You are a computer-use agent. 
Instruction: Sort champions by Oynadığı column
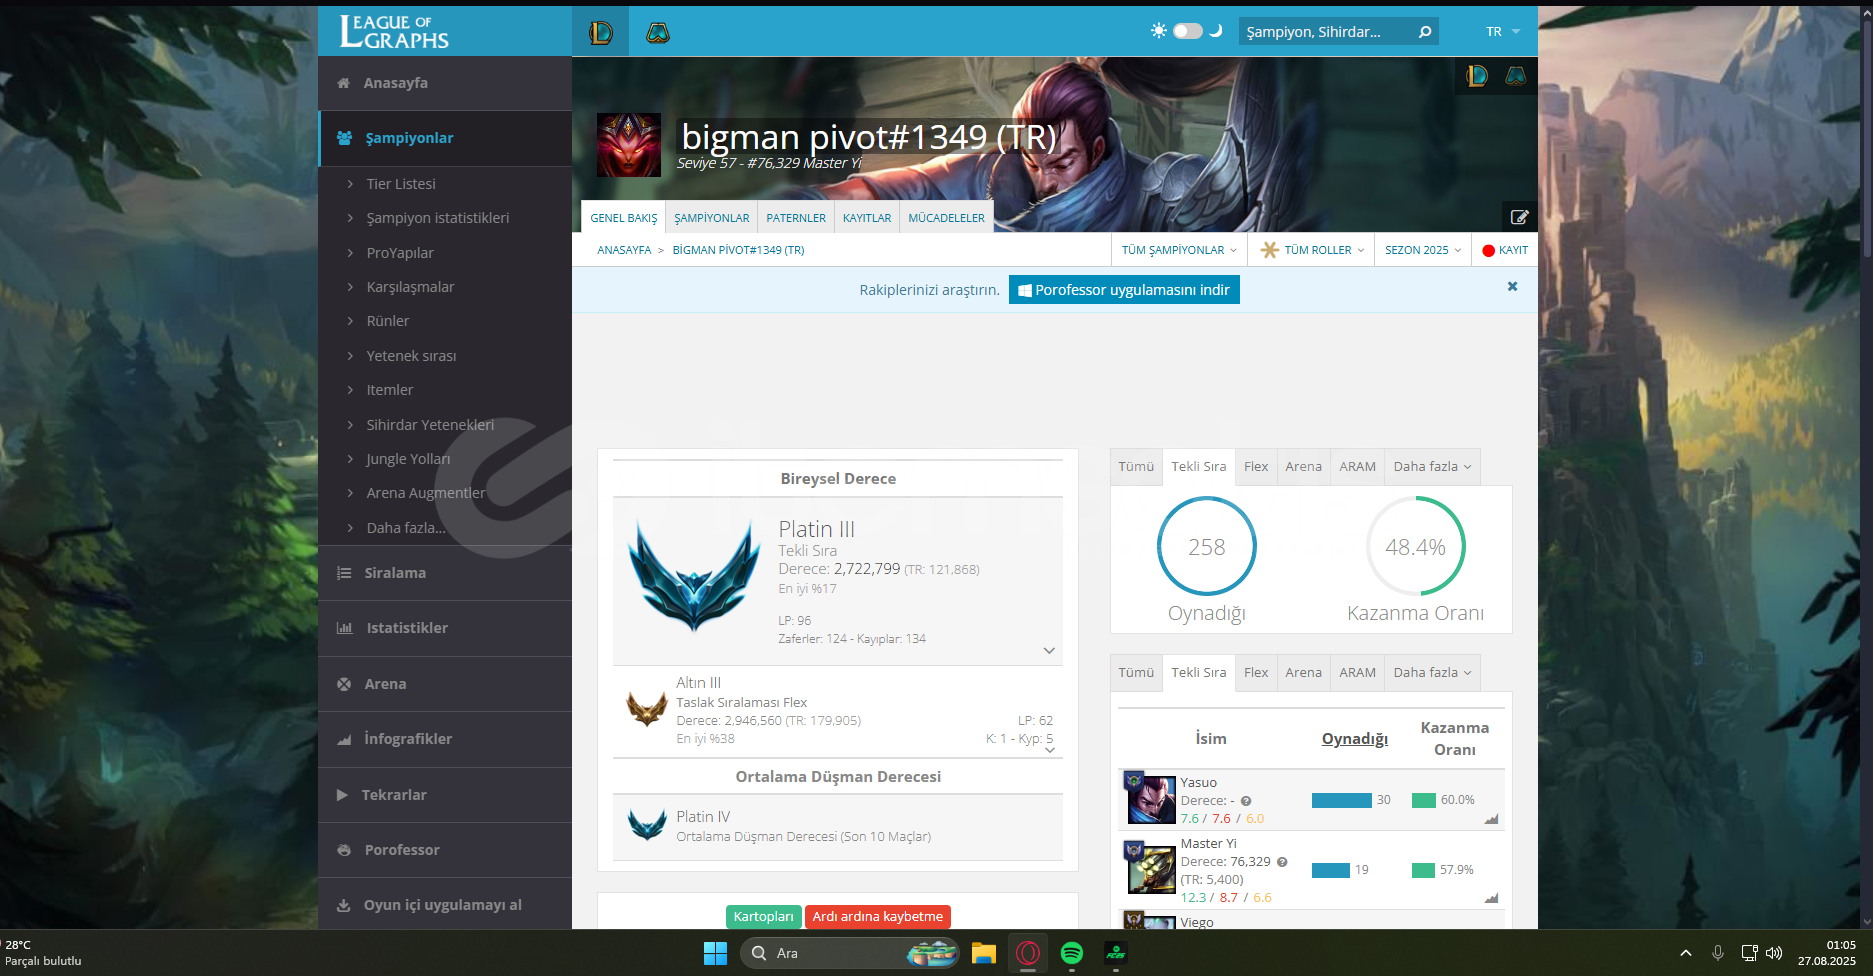point(1355,739)
